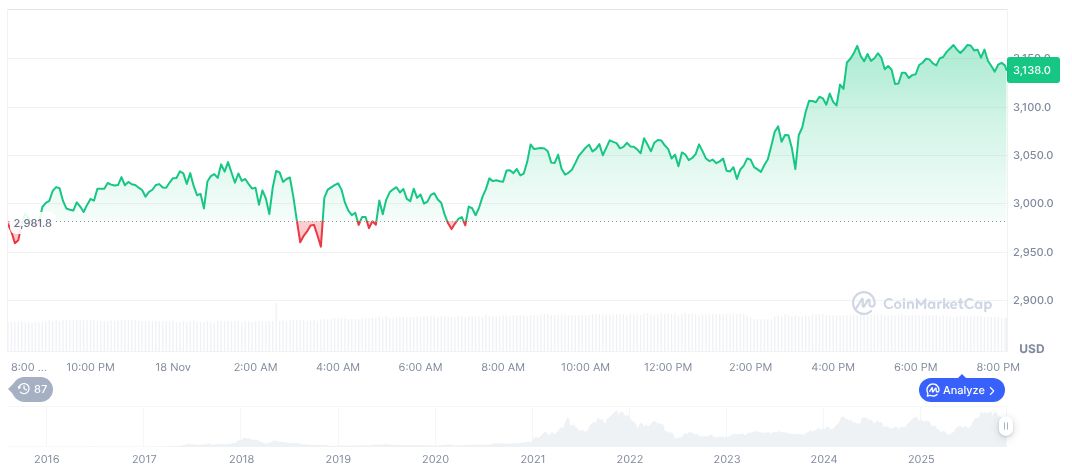The image size is (1072, 470).
Task: Select 2019 on the overview timeline
Action: pyautogui.click(x=338, y=459)
